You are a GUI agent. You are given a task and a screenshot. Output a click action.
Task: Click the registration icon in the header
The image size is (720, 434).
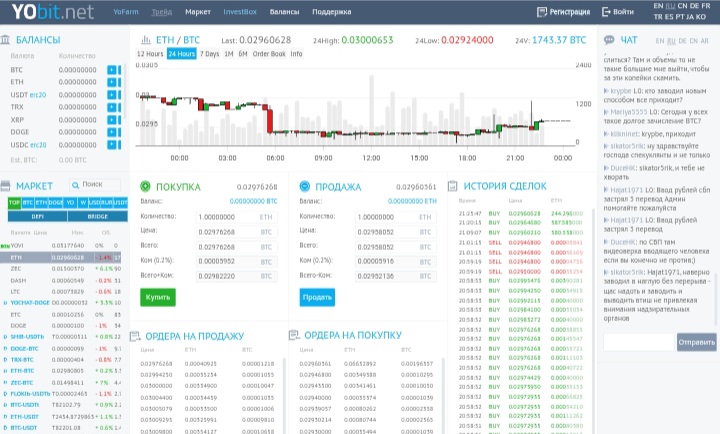coord(542,12)
